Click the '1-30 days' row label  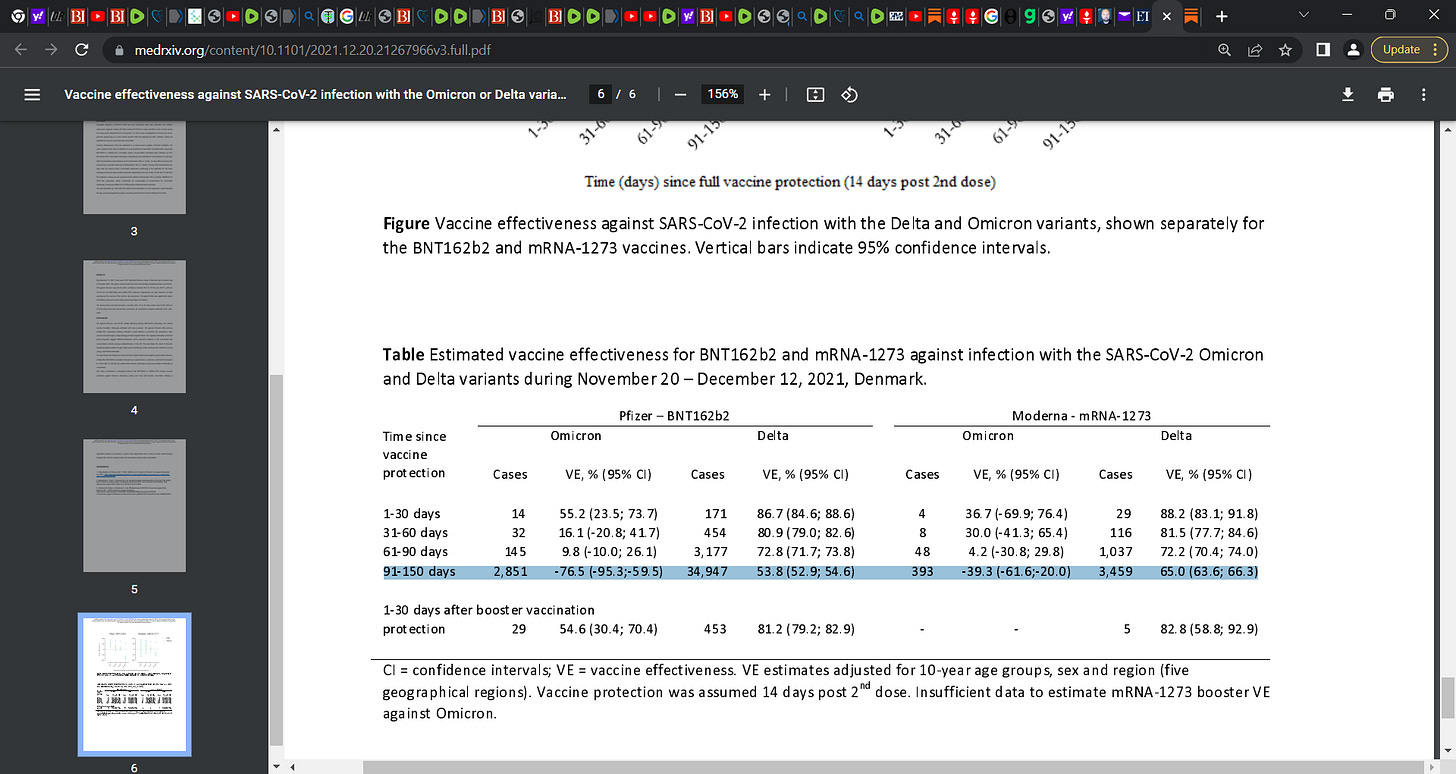(x=412, y=513)
